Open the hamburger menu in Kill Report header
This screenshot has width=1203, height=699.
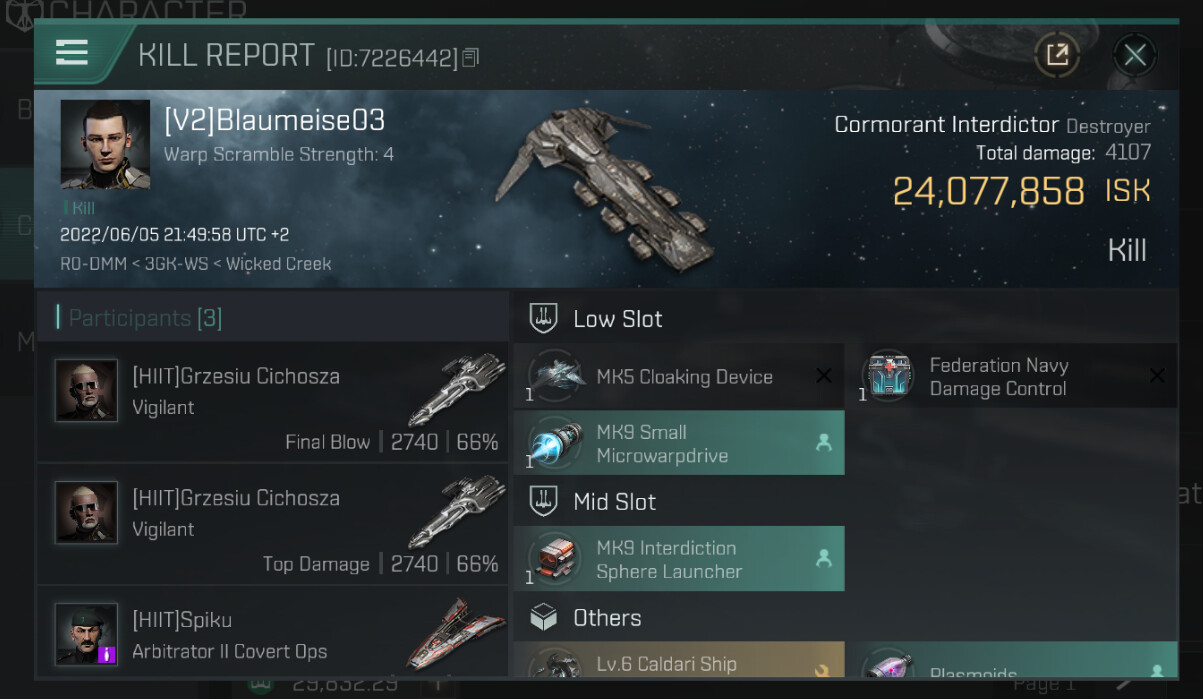(72, 53)
